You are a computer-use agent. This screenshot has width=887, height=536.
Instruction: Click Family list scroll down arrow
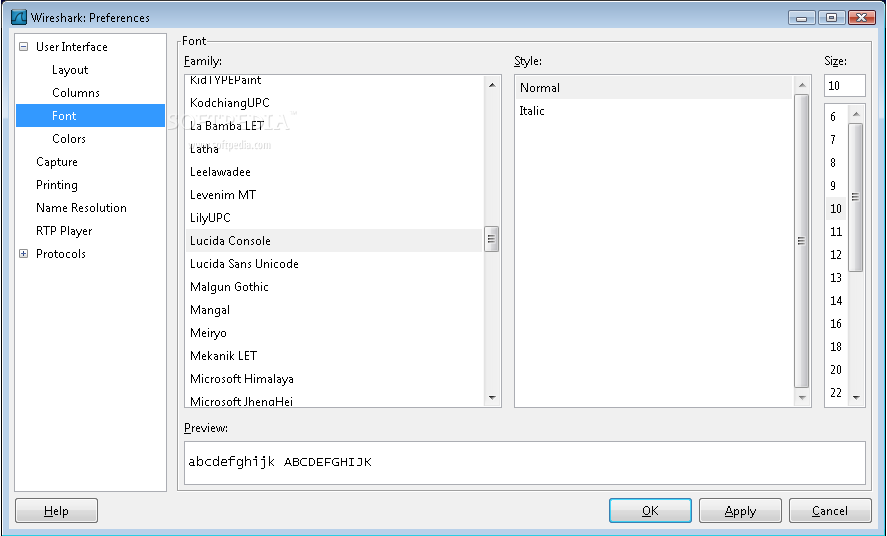click(492, 397)
